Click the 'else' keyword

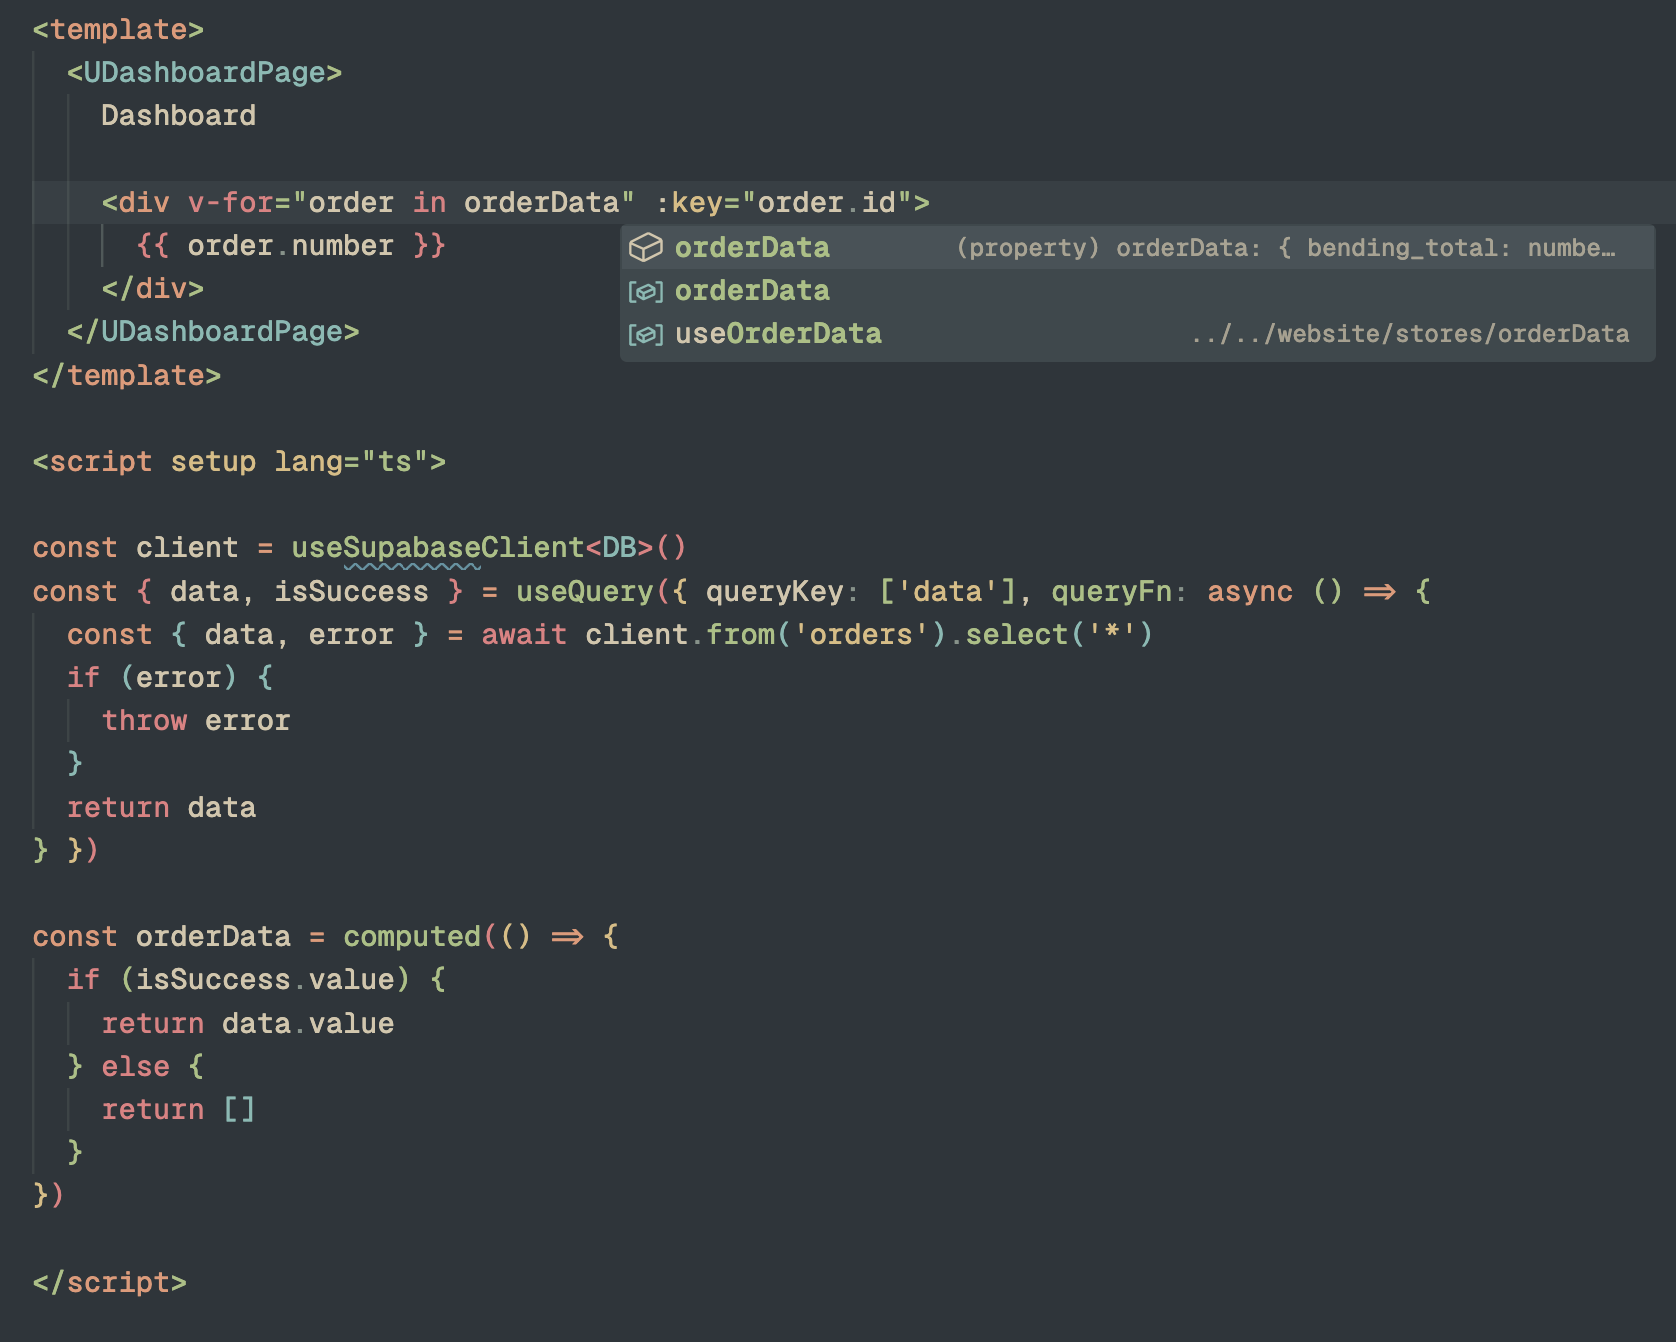point(135,1067)
